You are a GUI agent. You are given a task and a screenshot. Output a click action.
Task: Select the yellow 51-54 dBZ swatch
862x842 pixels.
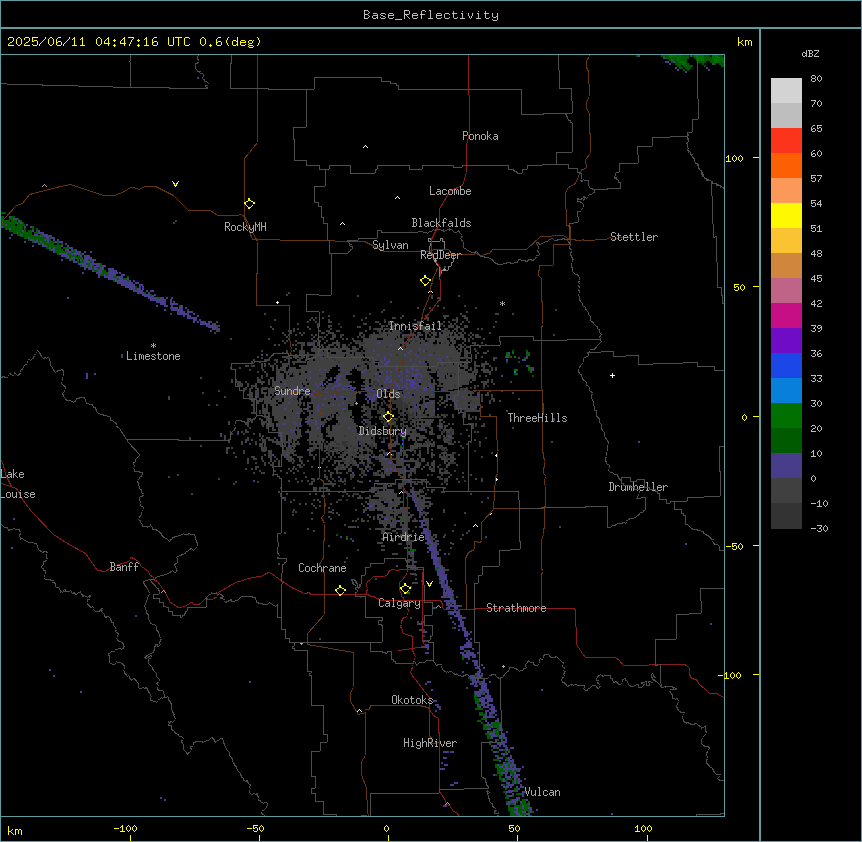tap(786, 215)
